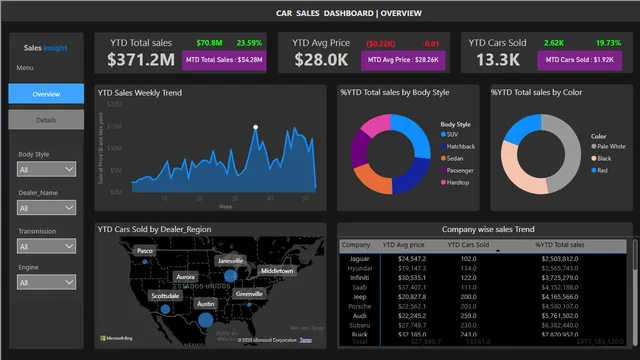Click the MTD Total Sales purple badge

pos(224,60)
